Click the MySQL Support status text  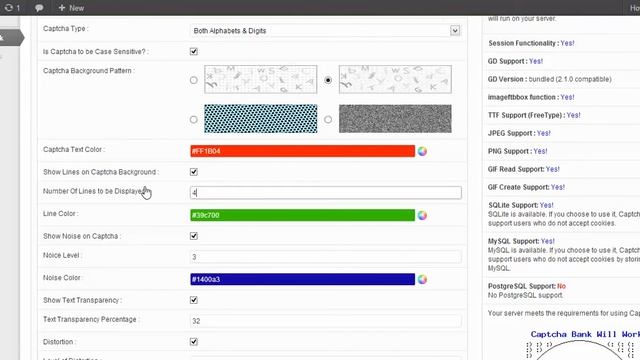click(x=521, y=241)
